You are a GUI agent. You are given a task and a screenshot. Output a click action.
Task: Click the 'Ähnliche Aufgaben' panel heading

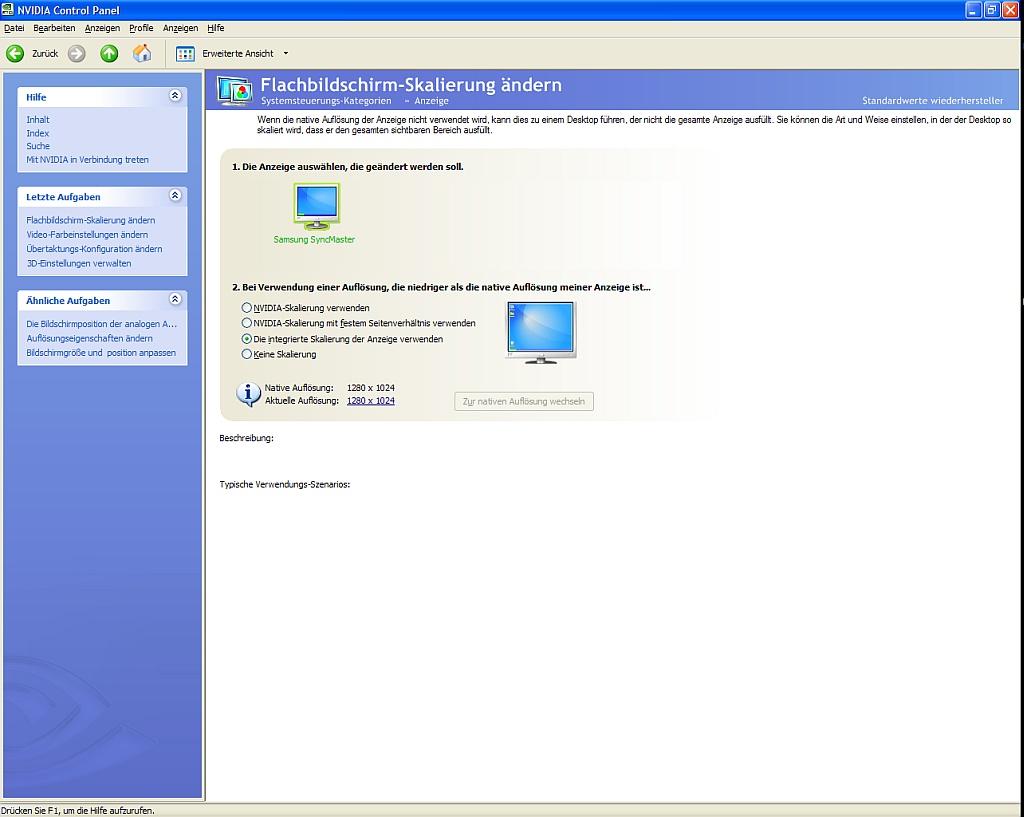pos(68,300)
